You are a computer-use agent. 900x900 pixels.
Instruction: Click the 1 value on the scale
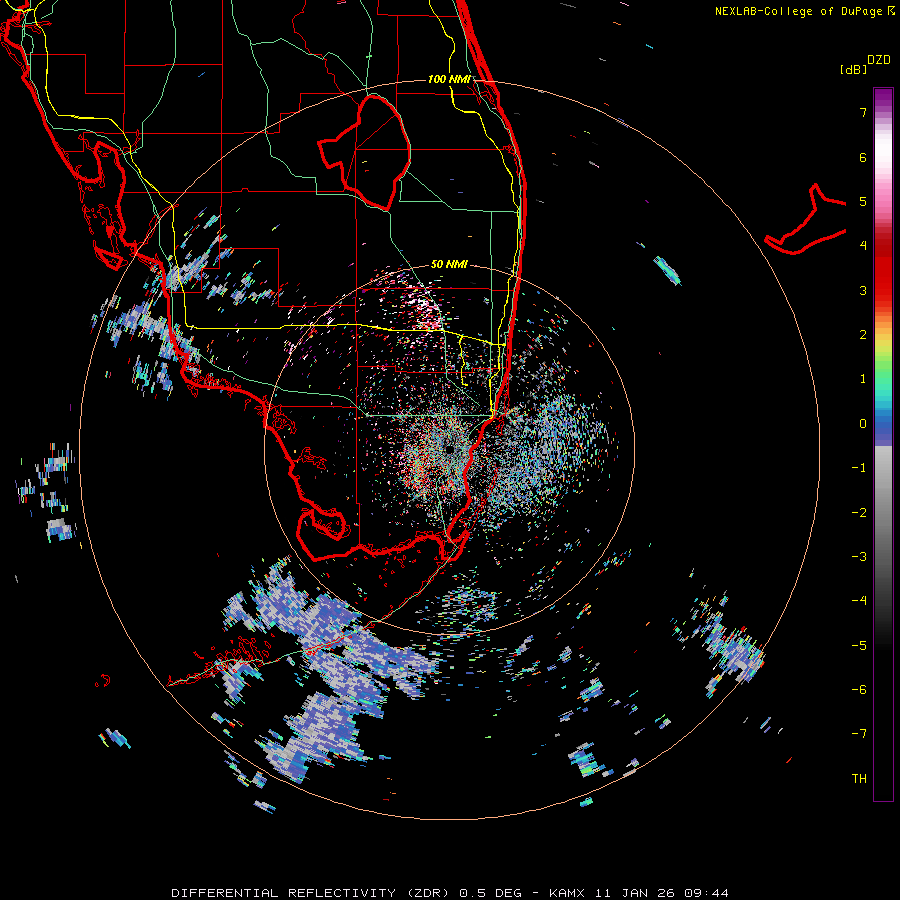tap(863, 379)
